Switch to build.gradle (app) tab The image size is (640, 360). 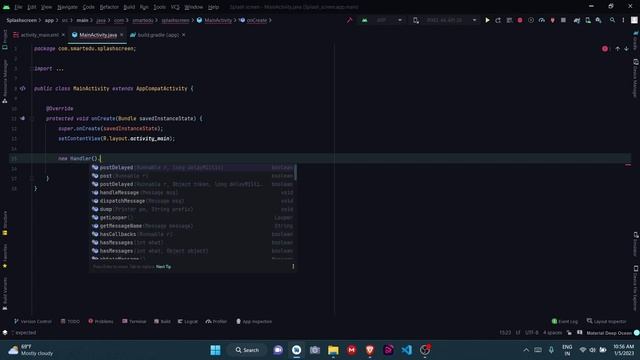[158, 35]
